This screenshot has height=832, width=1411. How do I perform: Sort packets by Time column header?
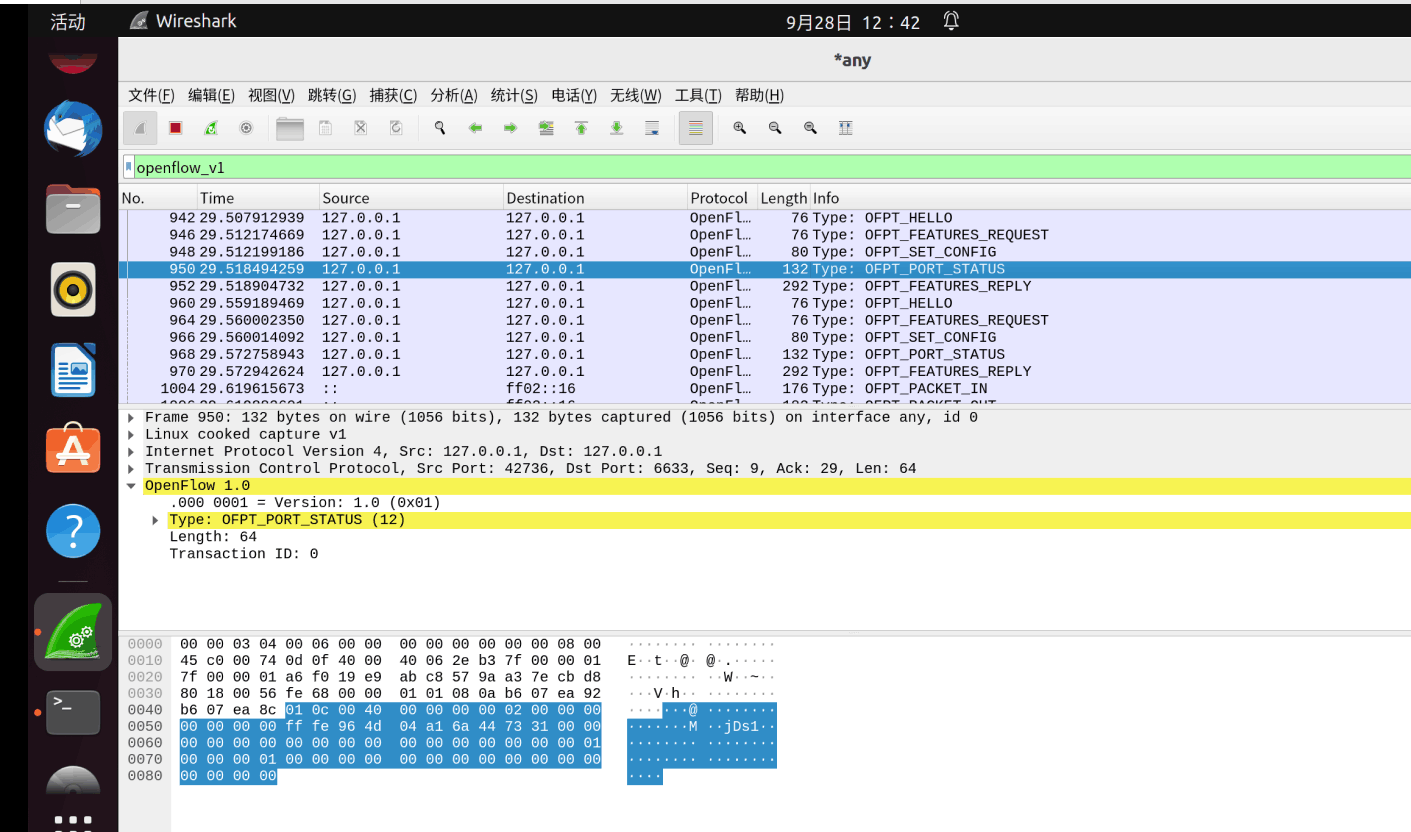pyautogui.click(x=258, y=198)
